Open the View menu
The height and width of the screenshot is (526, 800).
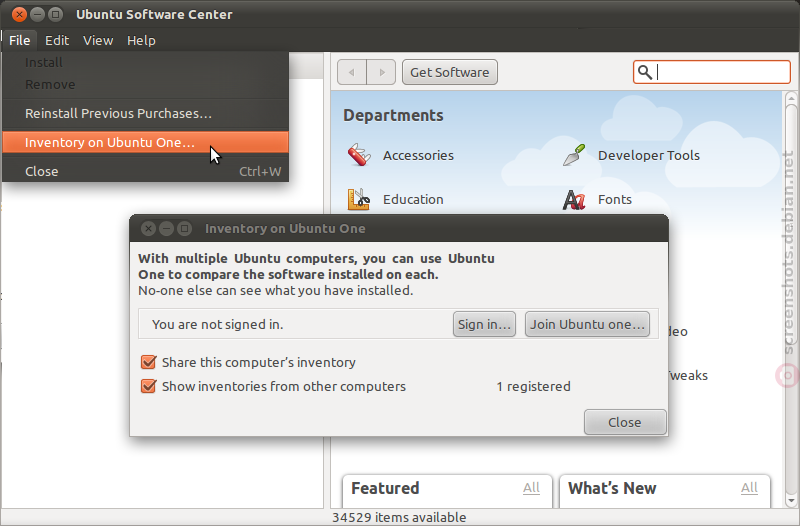tap(98, 40)
